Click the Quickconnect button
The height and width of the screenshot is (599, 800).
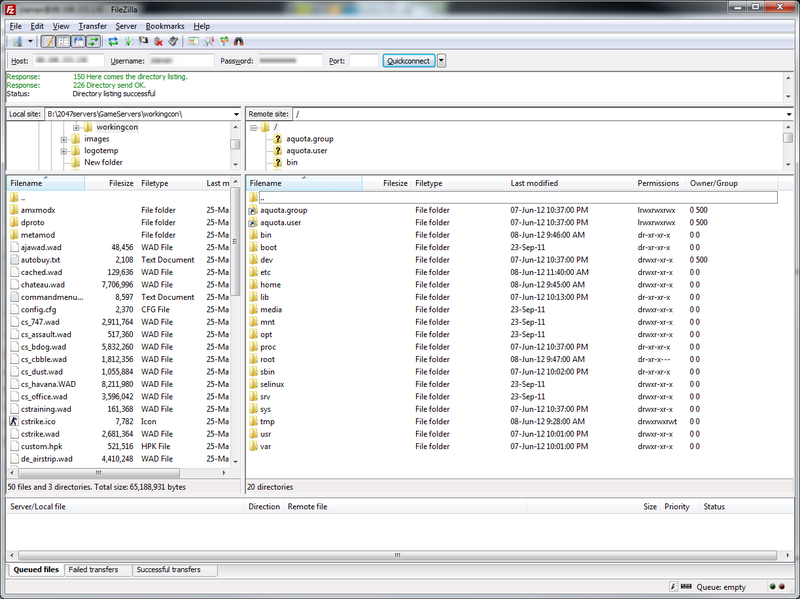(409, 61)
